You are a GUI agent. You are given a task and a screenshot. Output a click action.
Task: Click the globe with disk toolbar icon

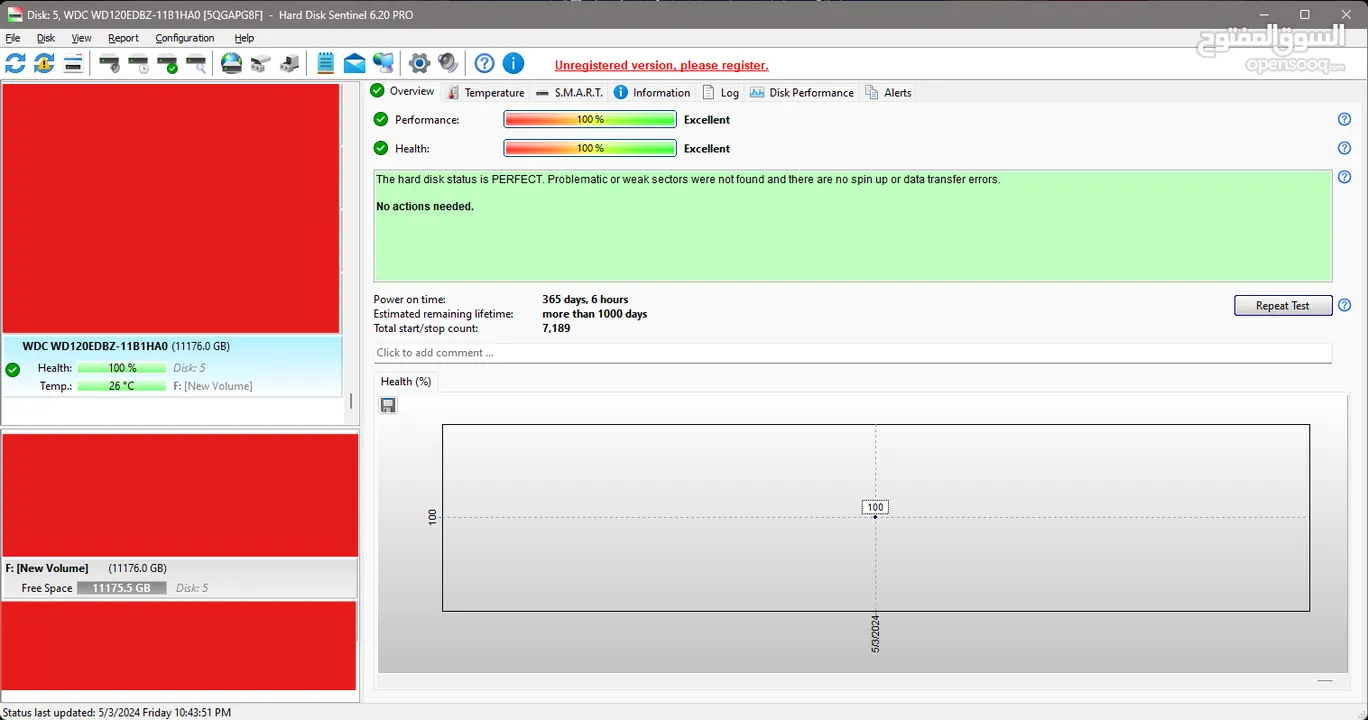point(231,64)
